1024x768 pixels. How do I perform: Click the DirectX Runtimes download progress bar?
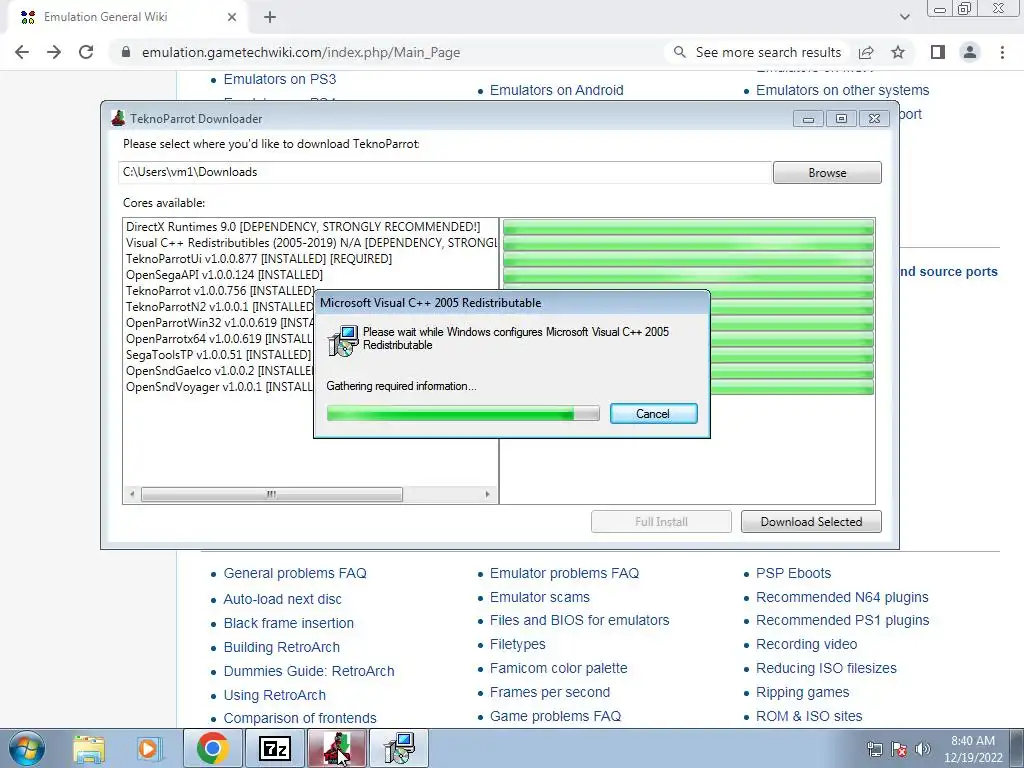(688, 227)
